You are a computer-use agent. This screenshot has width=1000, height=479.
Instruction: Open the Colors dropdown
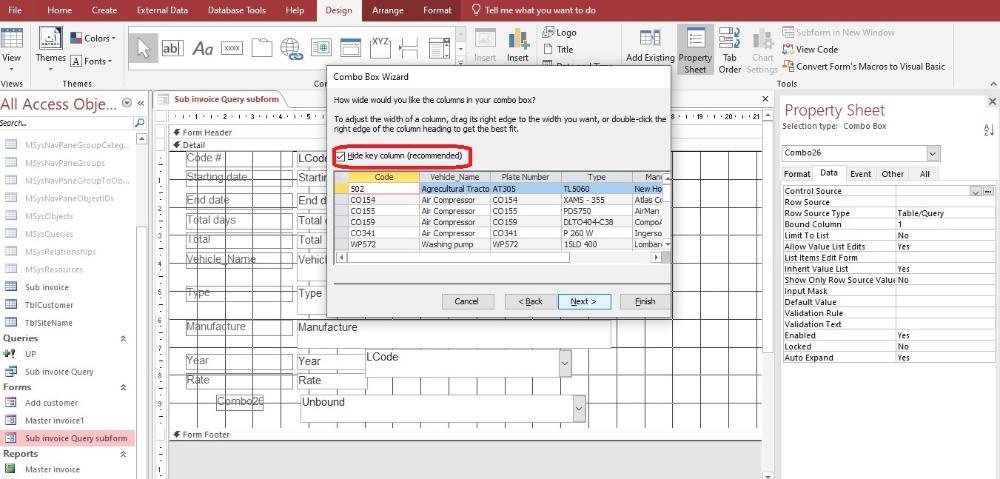pos(93,38)
